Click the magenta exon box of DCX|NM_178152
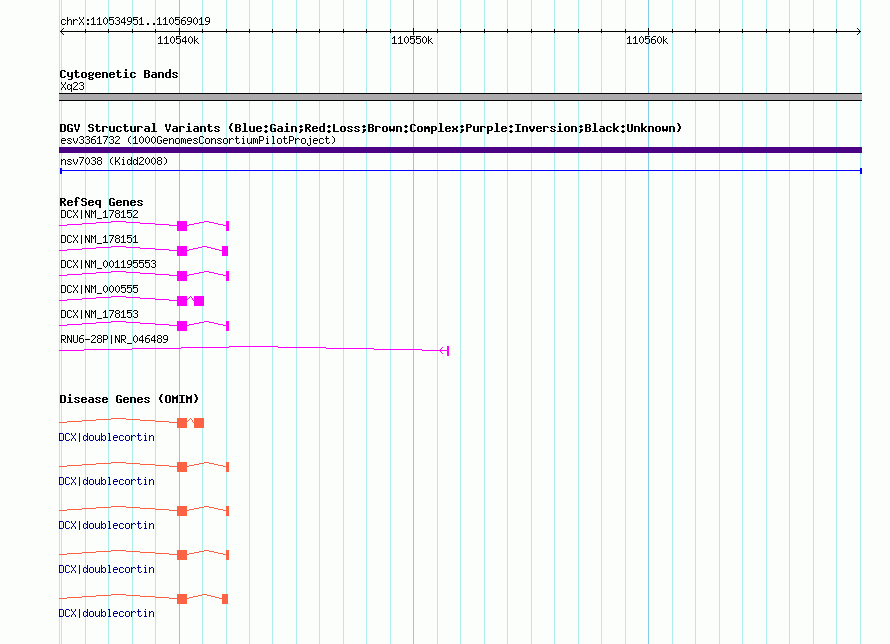The height and width of the screenshot is (644, 890). [182, 226]
